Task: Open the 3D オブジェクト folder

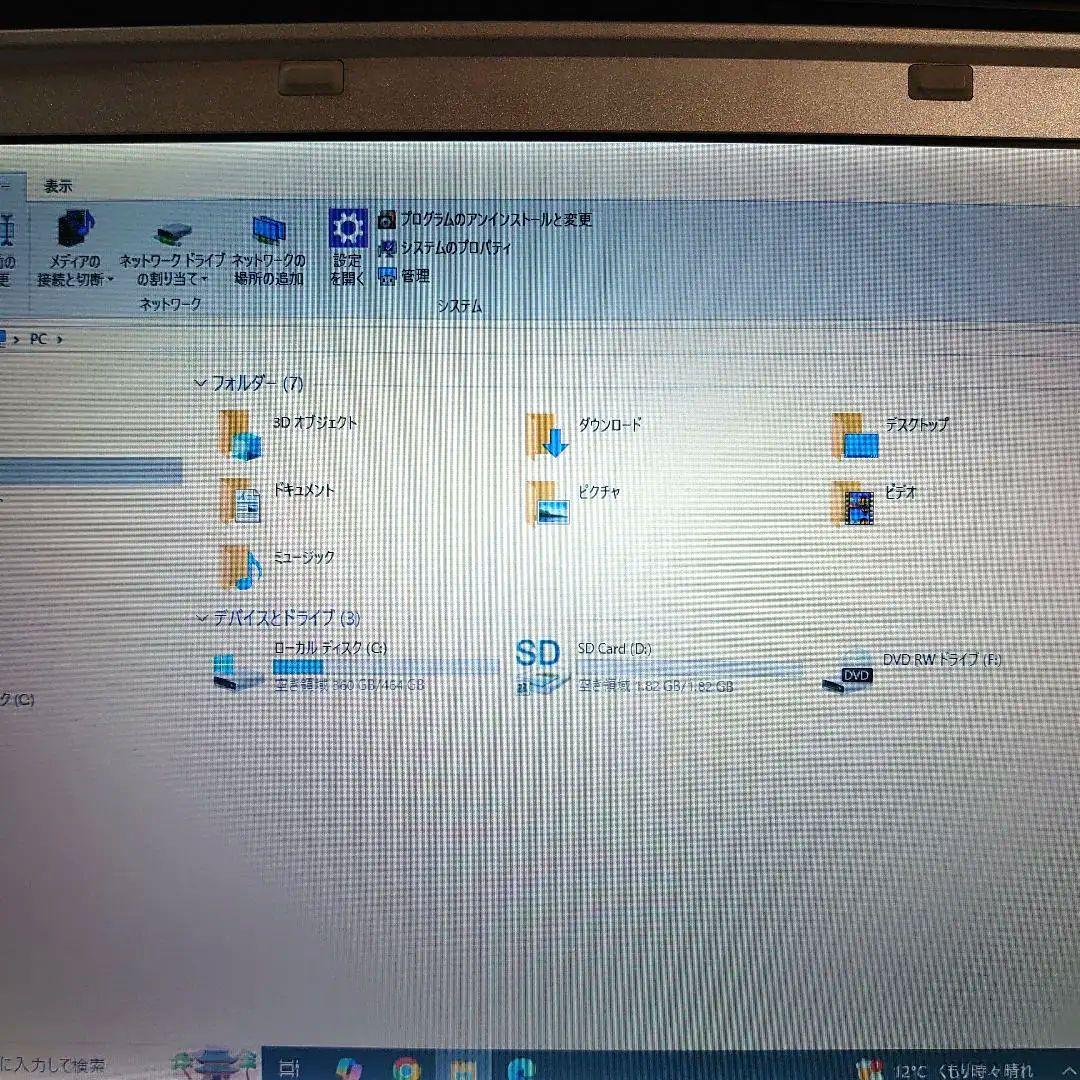Action: click(240, 435)
